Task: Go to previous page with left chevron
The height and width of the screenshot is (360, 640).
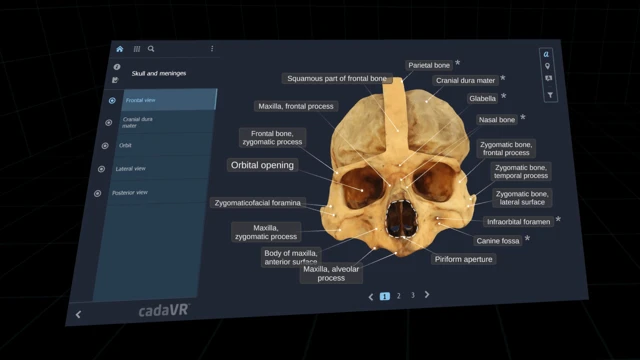Action: point(371,297)
